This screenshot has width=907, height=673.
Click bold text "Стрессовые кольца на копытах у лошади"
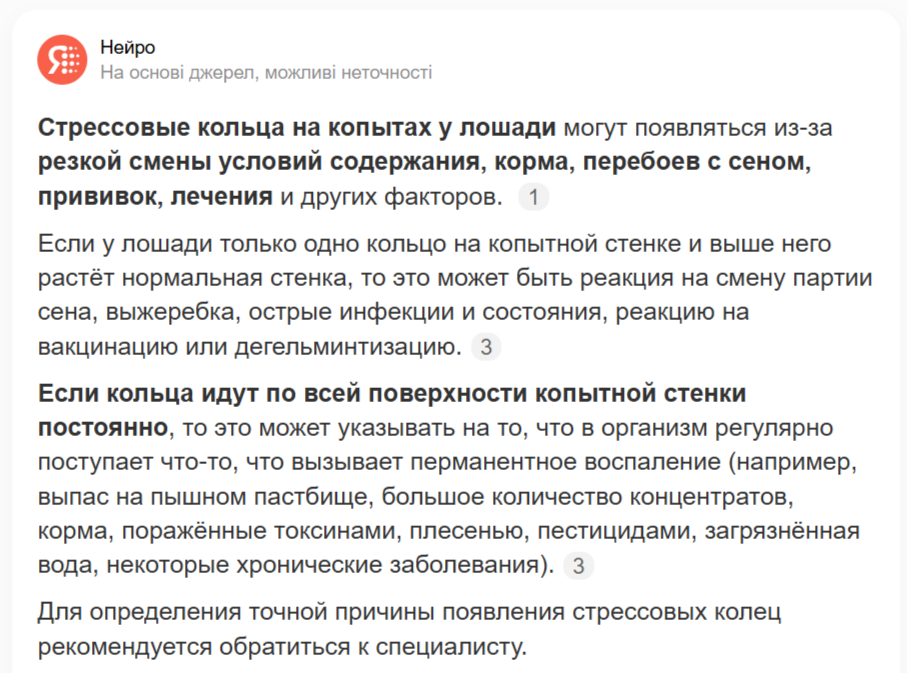pyautogui.click(x=297, y=128)
